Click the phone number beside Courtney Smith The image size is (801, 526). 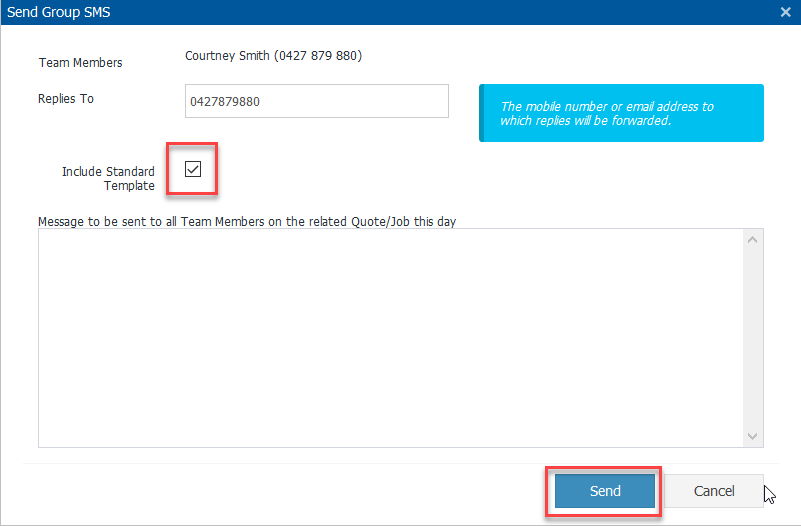[318, 56]
